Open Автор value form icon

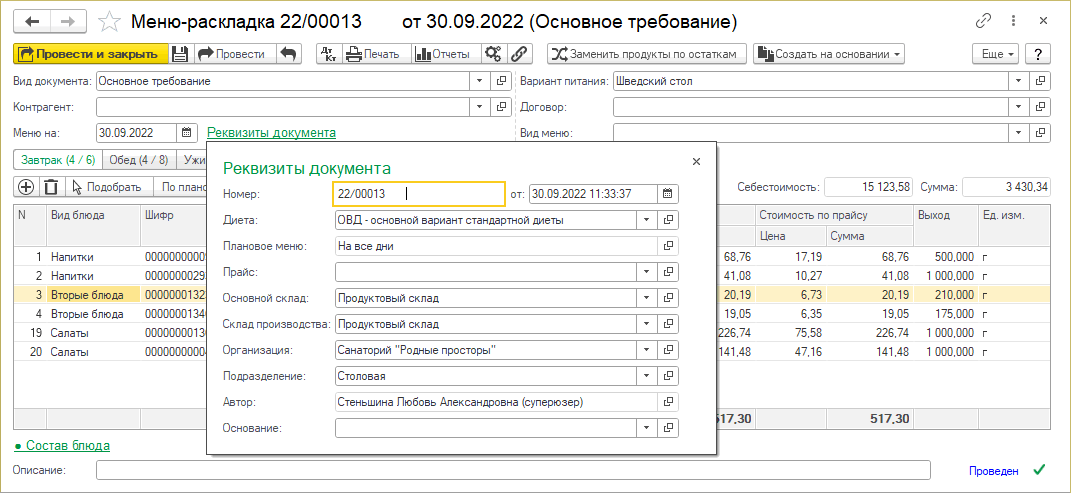(669, 402)
